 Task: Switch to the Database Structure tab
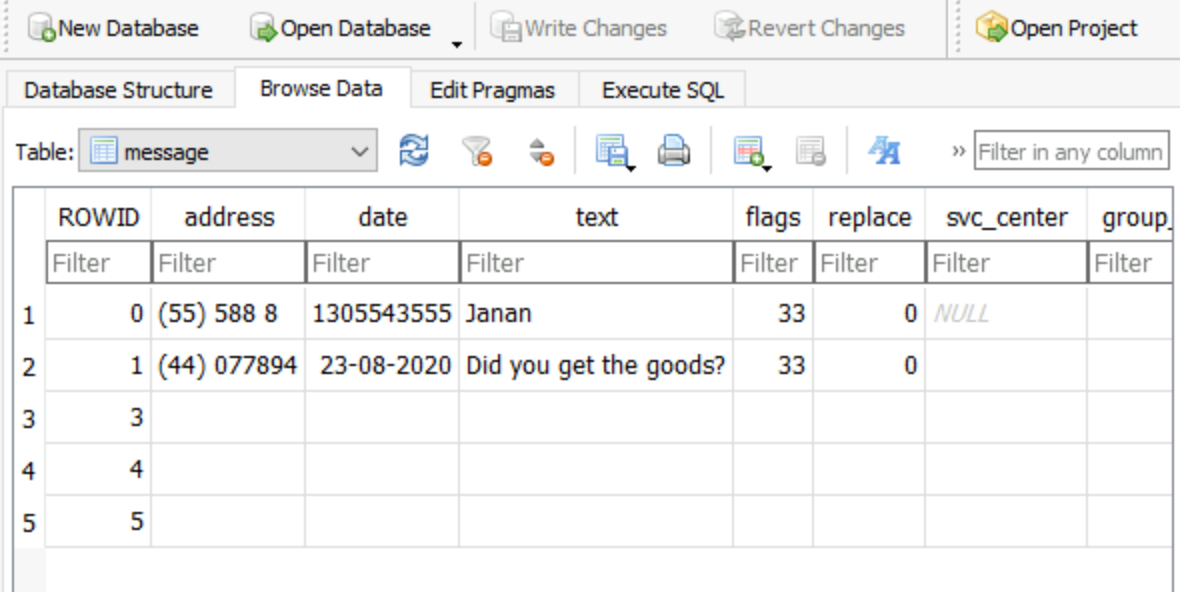point(118,90)
